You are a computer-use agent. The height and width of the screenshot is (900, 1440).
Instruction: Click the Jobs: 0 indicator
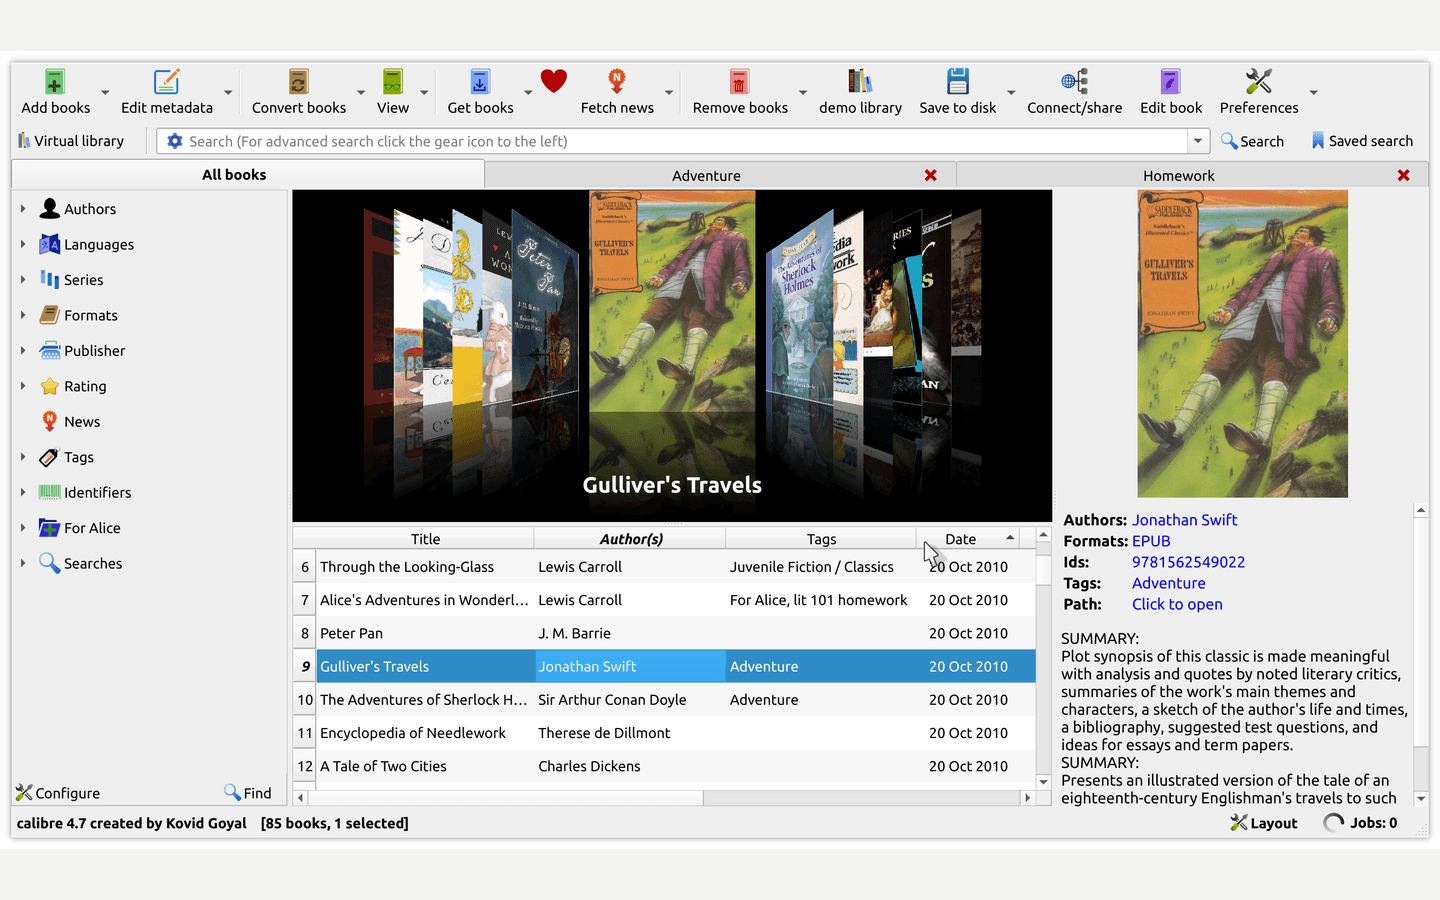point(1360,823)
